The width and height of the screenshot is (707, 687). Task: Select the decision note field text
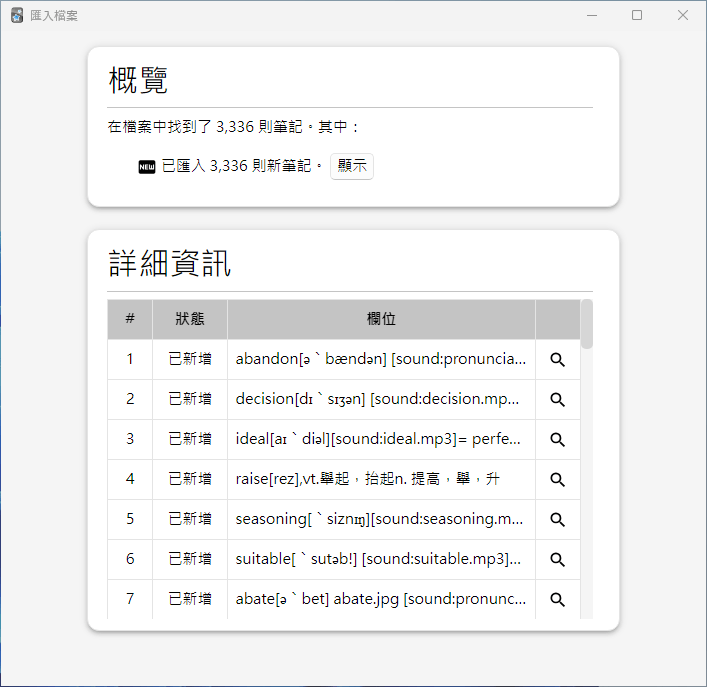pos(380,399)
